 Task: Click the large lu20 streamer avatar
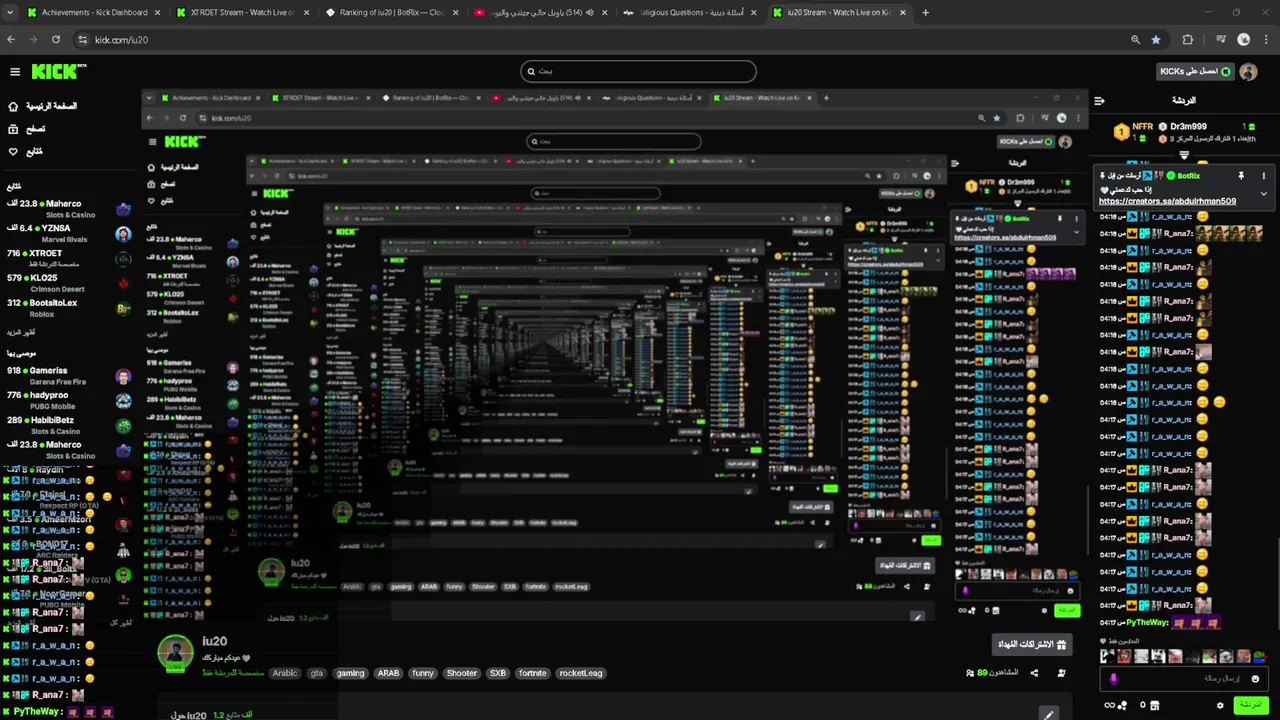click(x=175, y=652)
